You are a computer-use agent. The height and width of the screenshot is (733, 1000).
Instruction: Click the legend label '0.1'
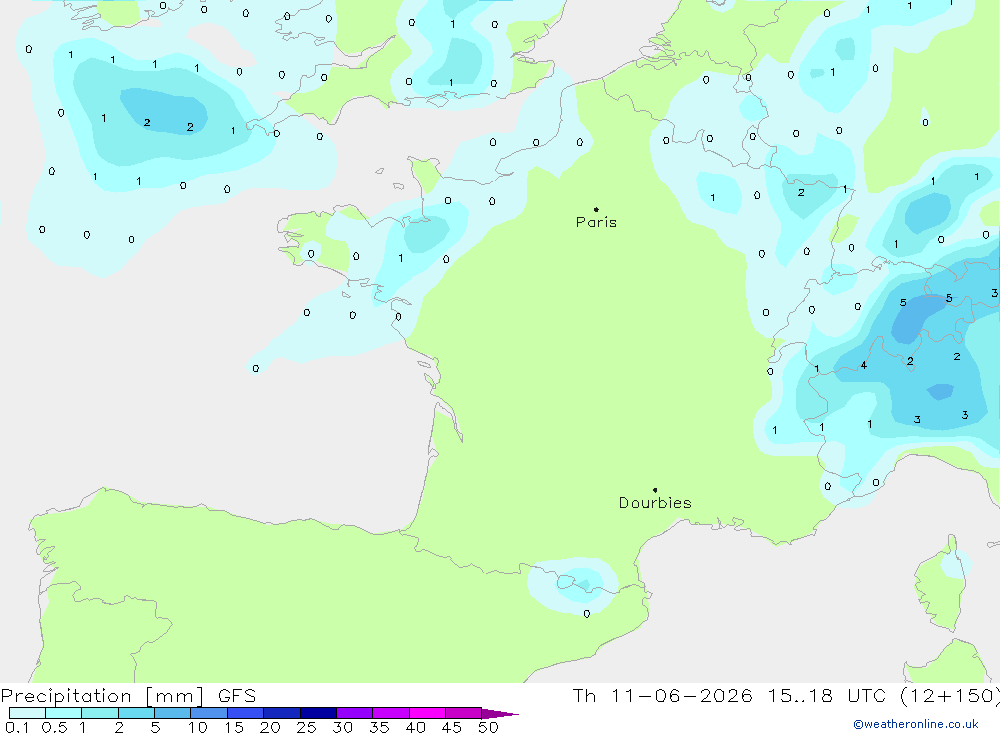pyautogui.click(x=17, y=727)
